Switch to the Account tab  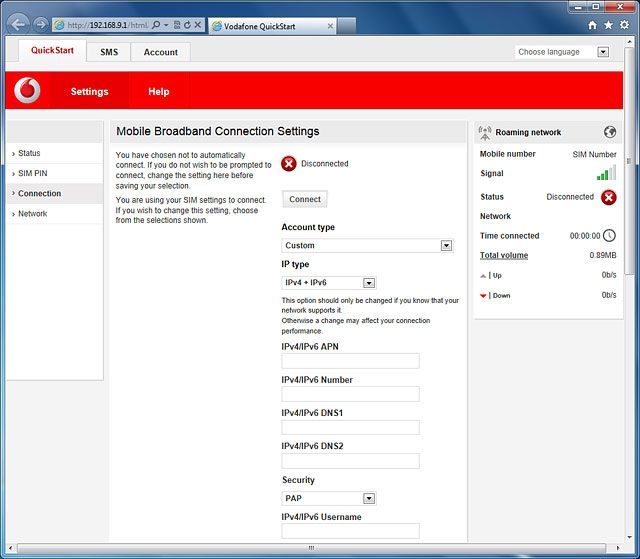tap(160, 52)
